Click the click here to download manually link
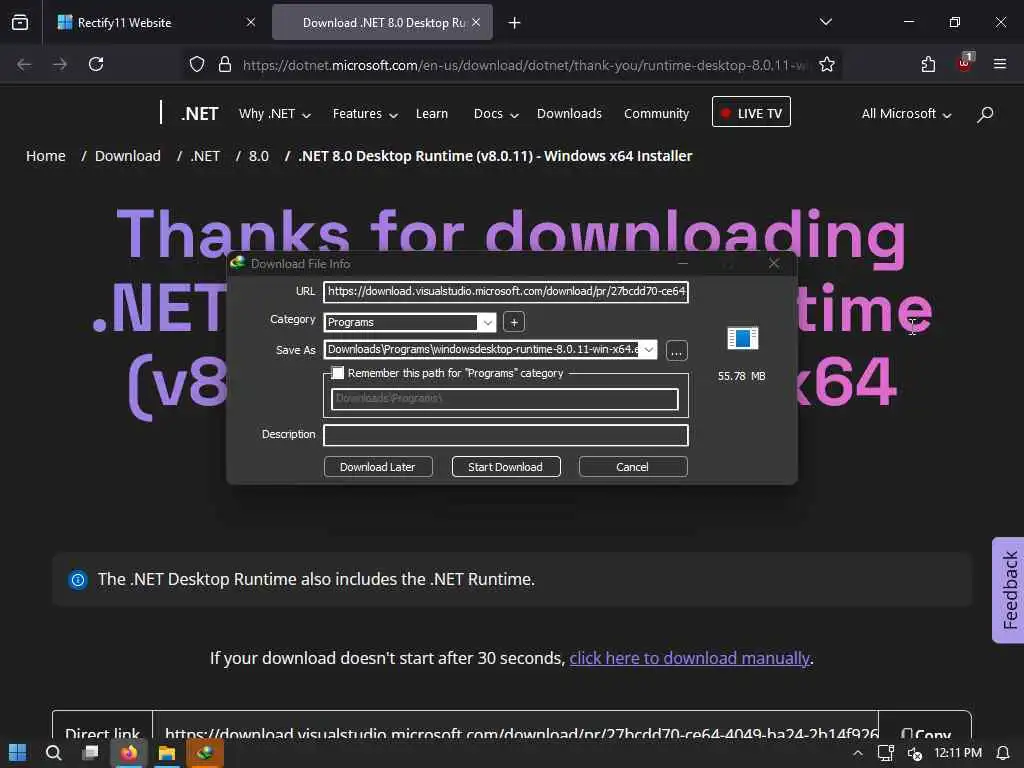Viewport: 1024px width, 768px height. click(690, 658)
